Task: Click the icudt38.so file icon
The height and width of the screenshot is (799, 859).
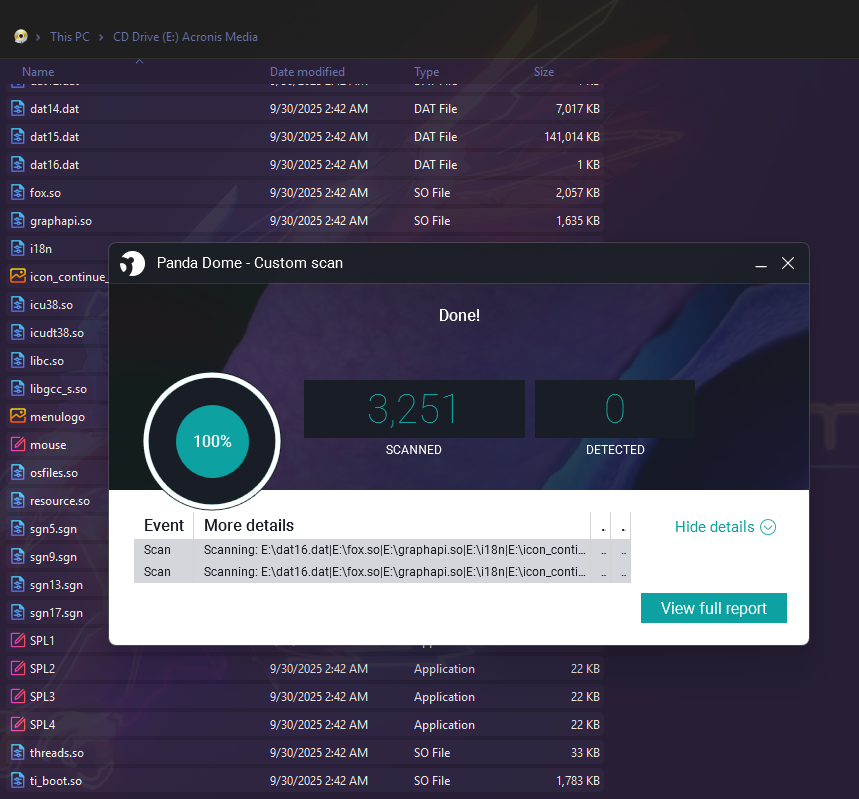Action: [18, 332]
